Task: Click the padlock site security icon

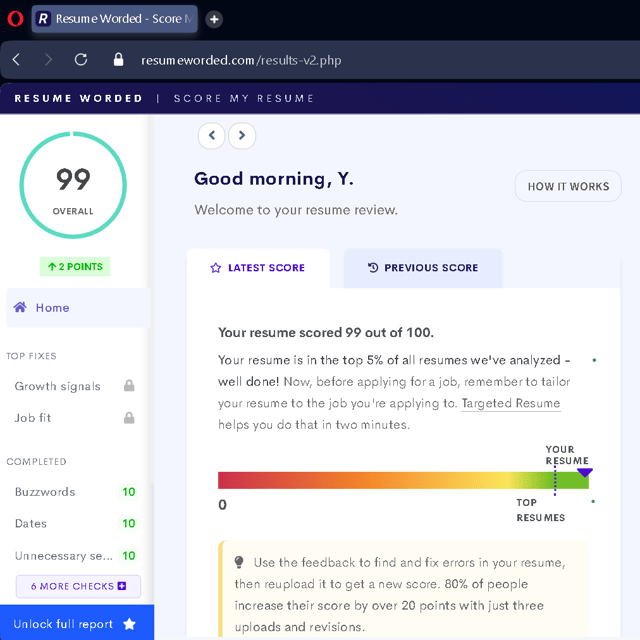Action: (118, 60)
